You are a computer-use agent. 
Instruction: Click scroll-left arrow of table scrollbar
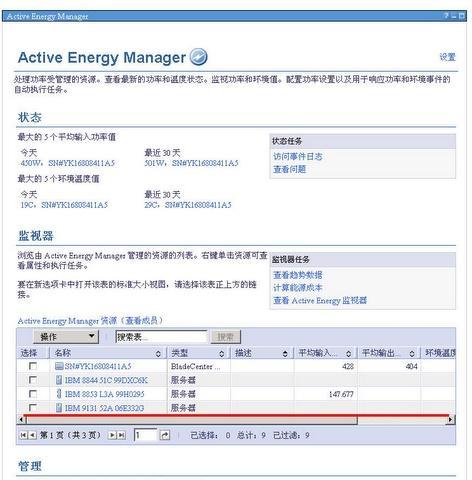[x=21, y=419]
